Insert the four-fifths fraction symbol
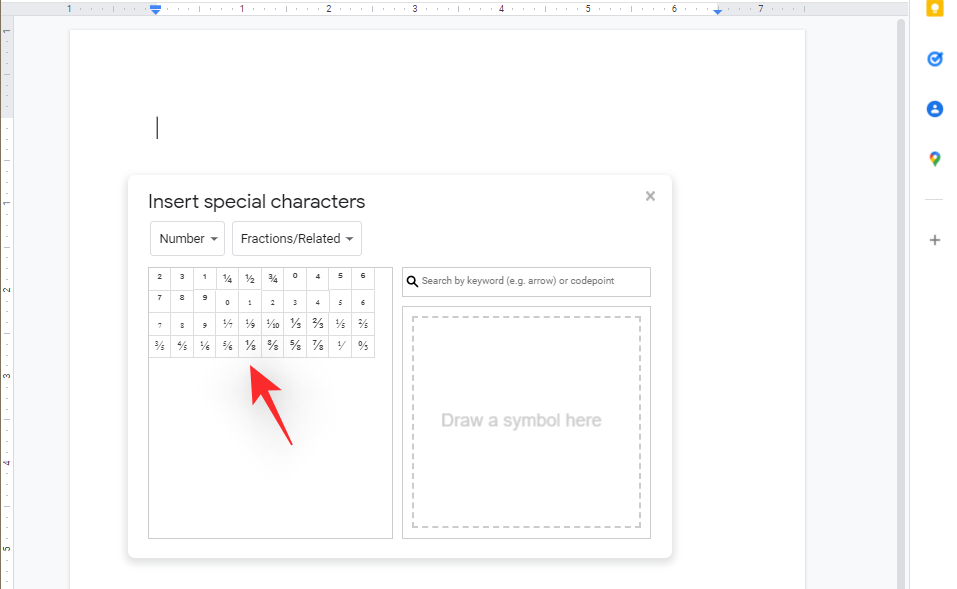Viewport: 957px width, 589px height. coord(182,346)
